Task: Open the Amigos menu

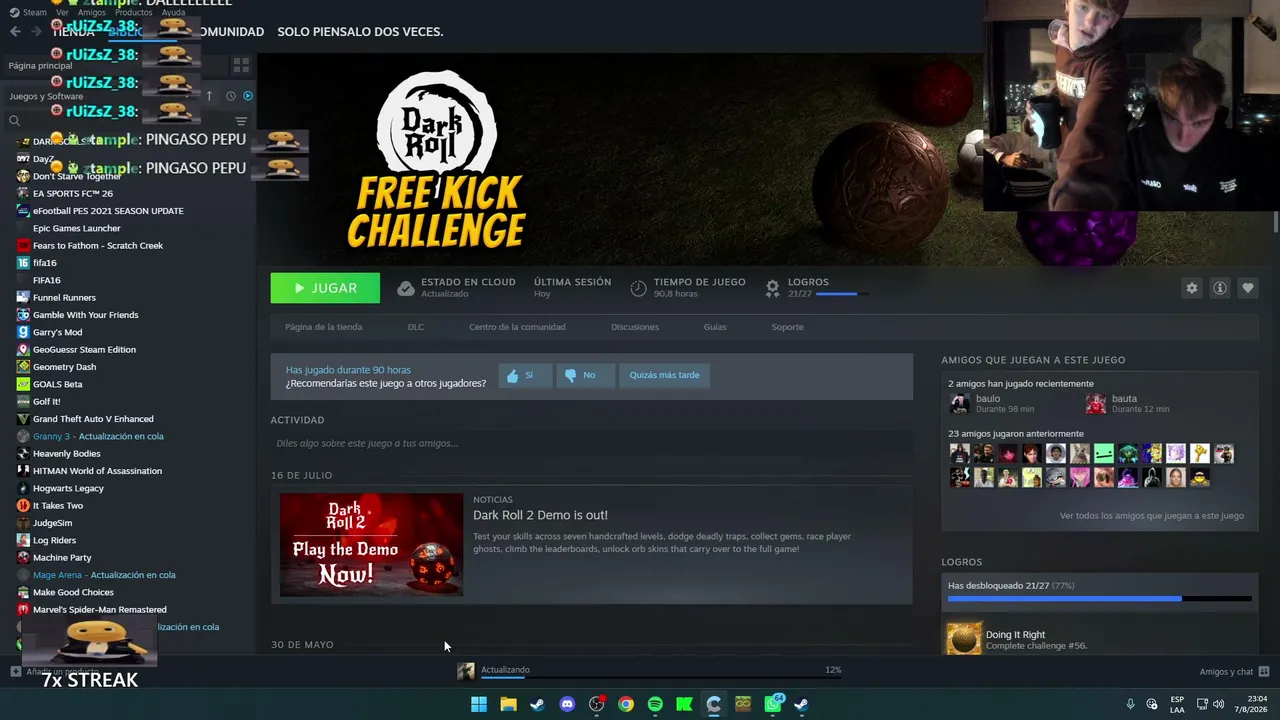Action: pos(92,12)
